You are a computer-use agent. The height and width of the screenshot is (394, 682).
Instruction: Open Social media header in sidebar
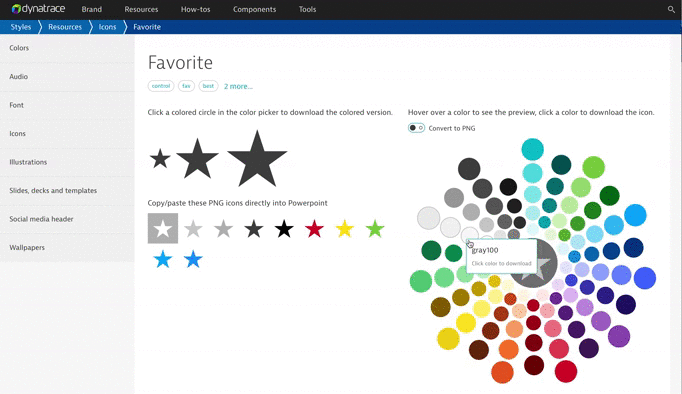click(67, 219)
